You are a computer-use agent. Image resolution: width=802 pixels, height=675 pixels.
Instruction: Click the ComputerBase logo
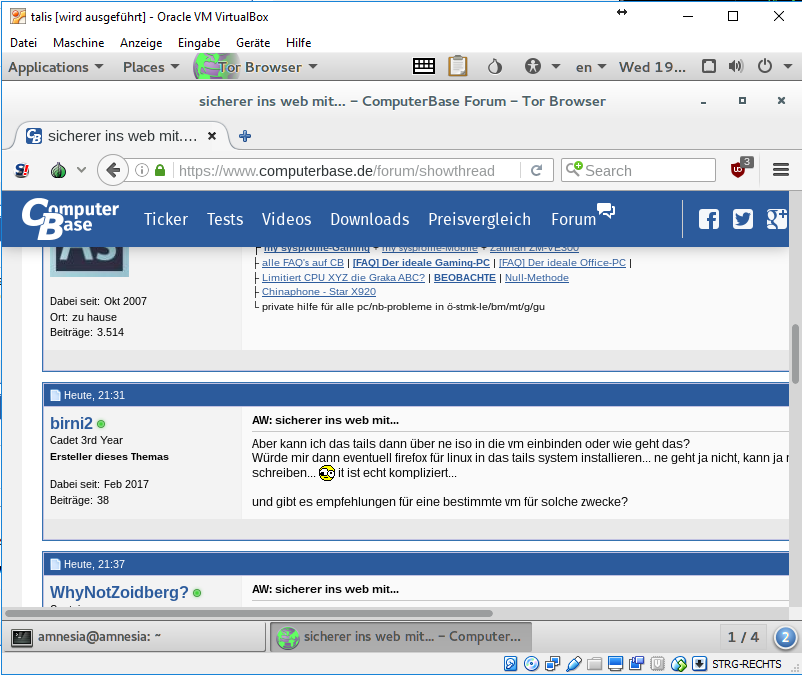point(70,219)
